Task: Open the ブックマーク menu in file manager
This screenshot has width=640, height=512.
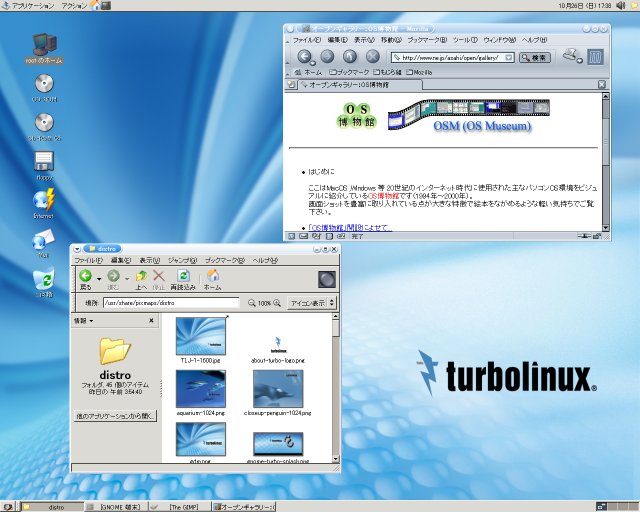Action: (x=224, y=260)
